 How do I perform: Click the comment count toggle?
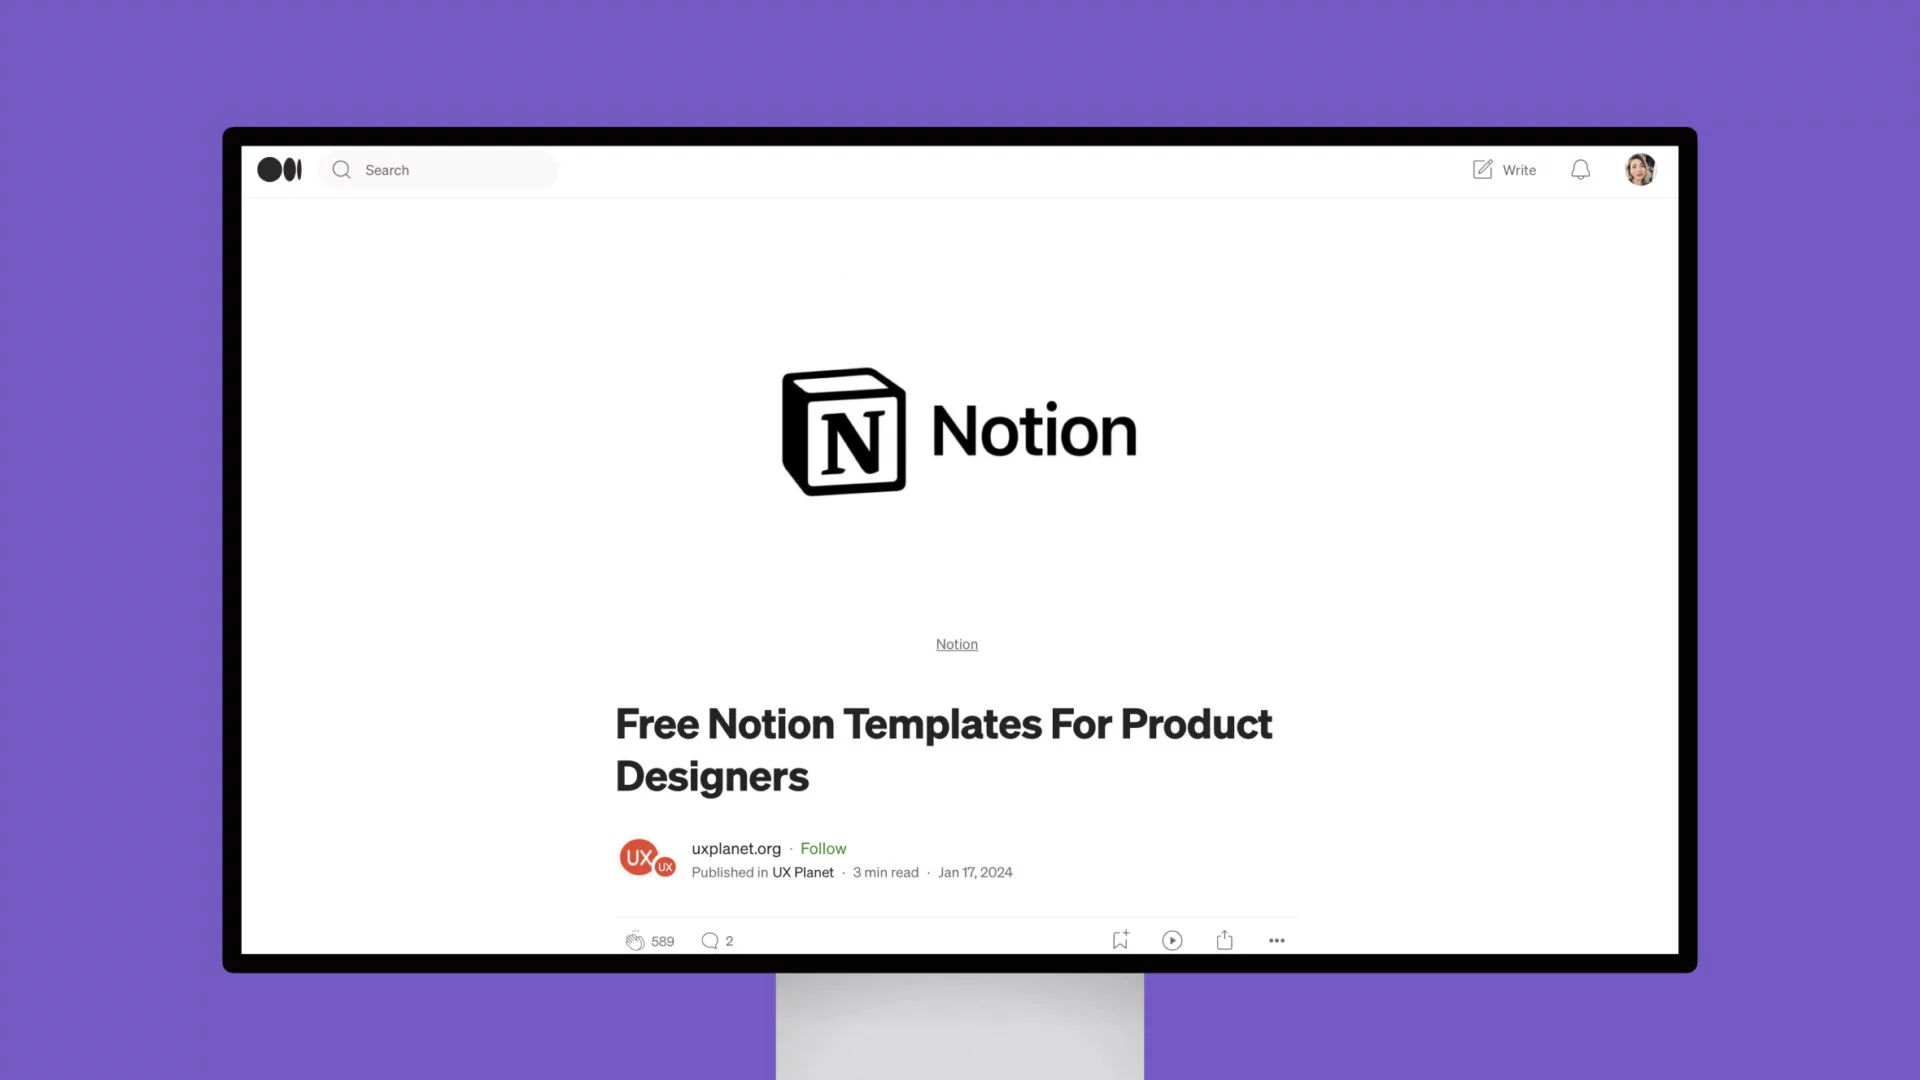[x=716, y=940]
